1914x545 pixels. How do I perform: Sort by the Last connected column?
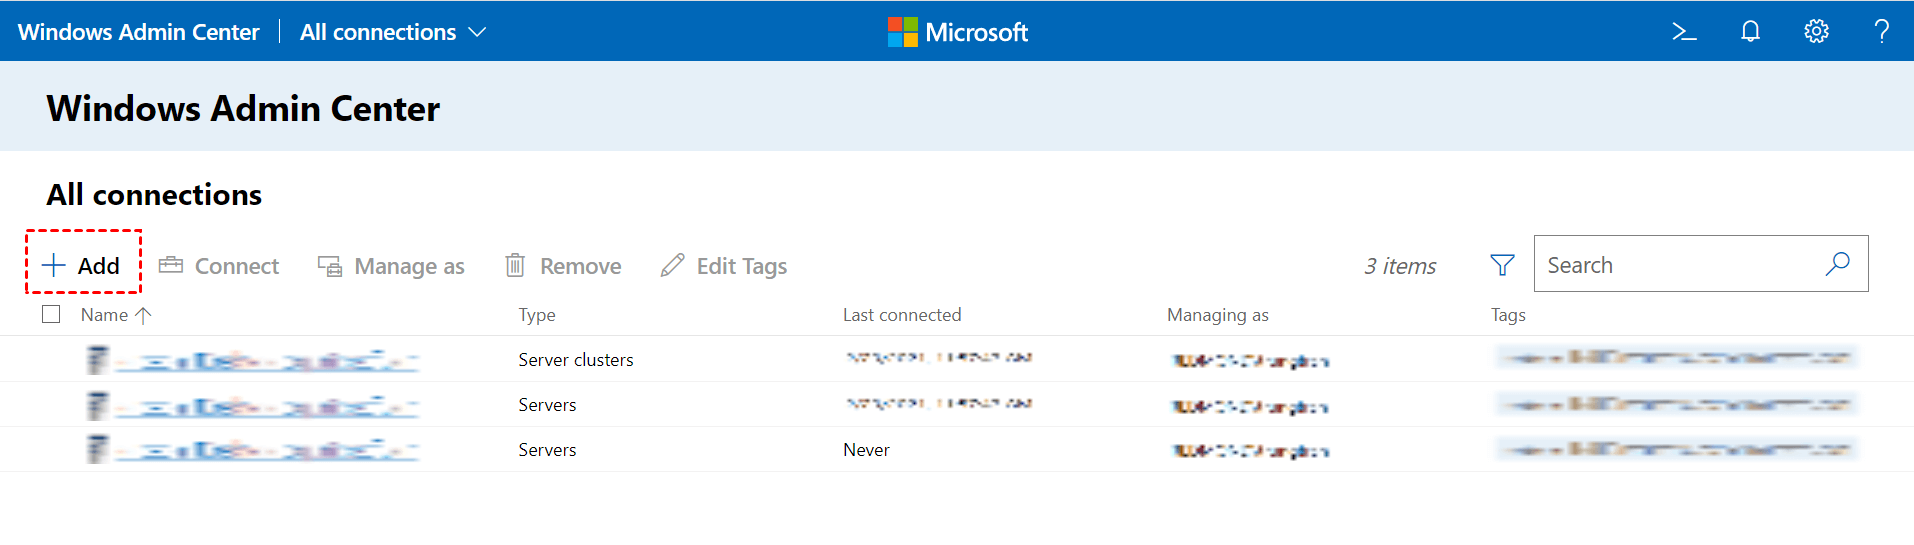[x=901, y=315]
